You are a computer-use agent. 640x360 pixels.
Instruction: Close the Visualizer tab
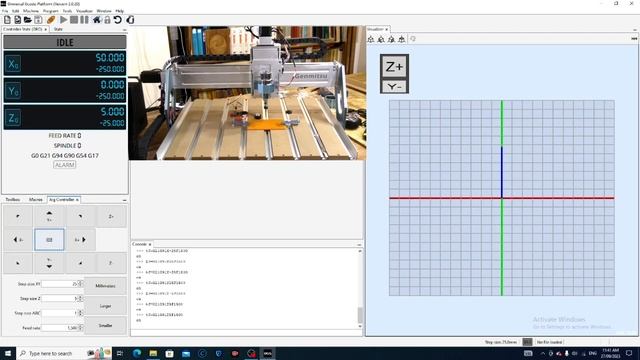click(x=387, y=29)
